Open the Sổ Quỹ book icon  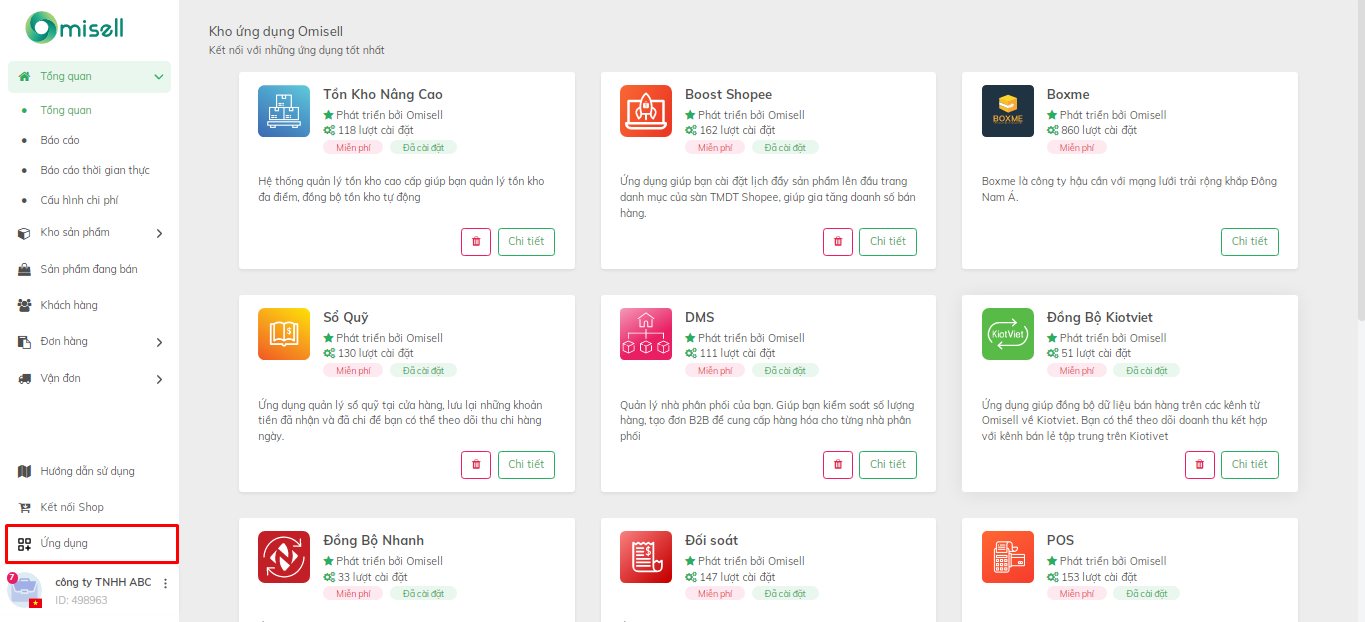pos(284,334)
